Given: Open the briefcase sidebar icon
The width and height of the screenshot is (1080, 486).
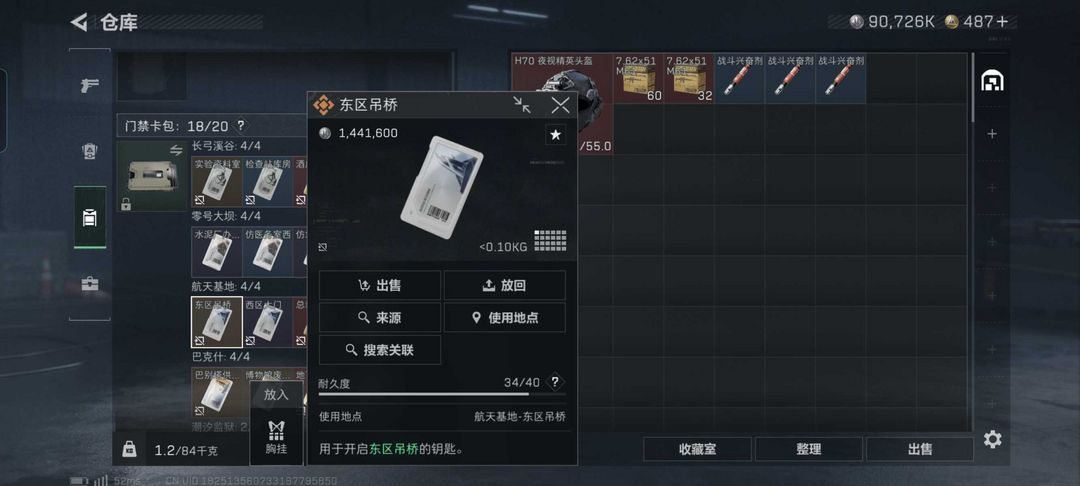Looking at the screenshot, I should click(90, 284).
